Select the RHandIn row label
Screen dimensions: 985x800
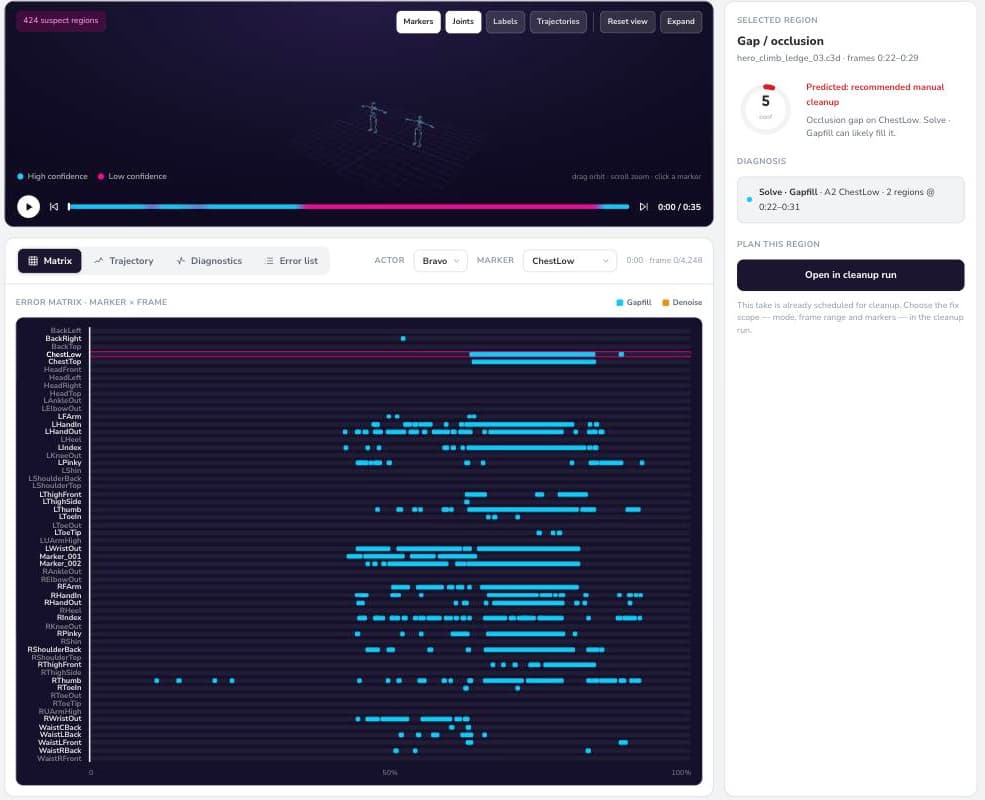click(x=66, y=595)
